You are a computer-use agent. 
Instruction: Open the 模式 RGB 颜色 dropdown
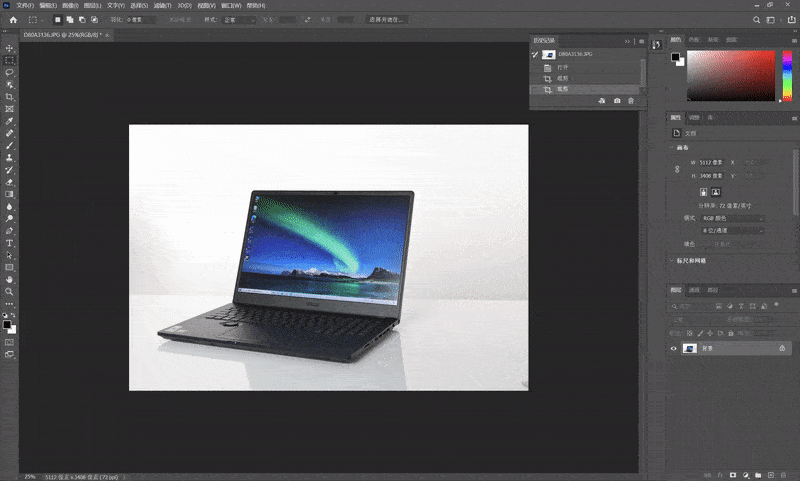tap(732, 217)
